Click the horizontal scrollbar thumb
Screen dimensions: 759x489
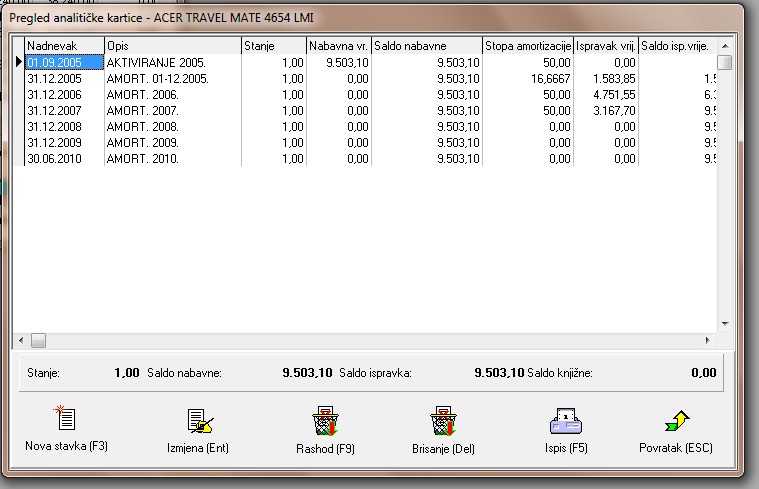(38, 340)
